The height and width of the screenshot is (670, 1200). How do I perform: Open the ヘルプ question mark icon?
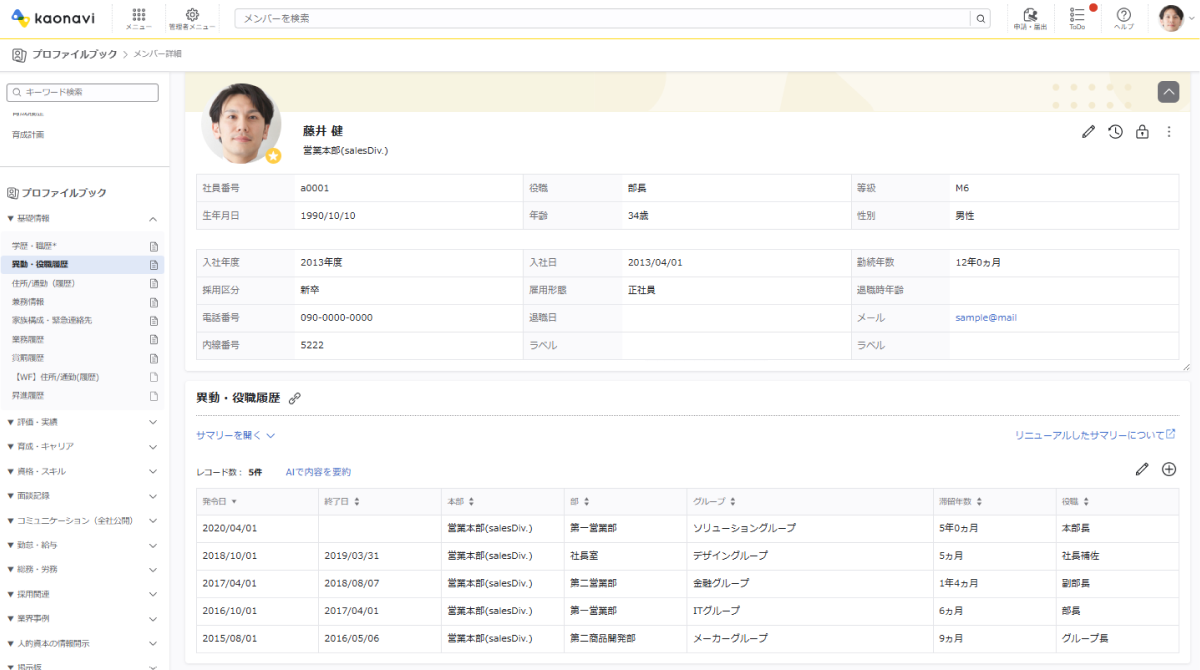pos(1124,18)
